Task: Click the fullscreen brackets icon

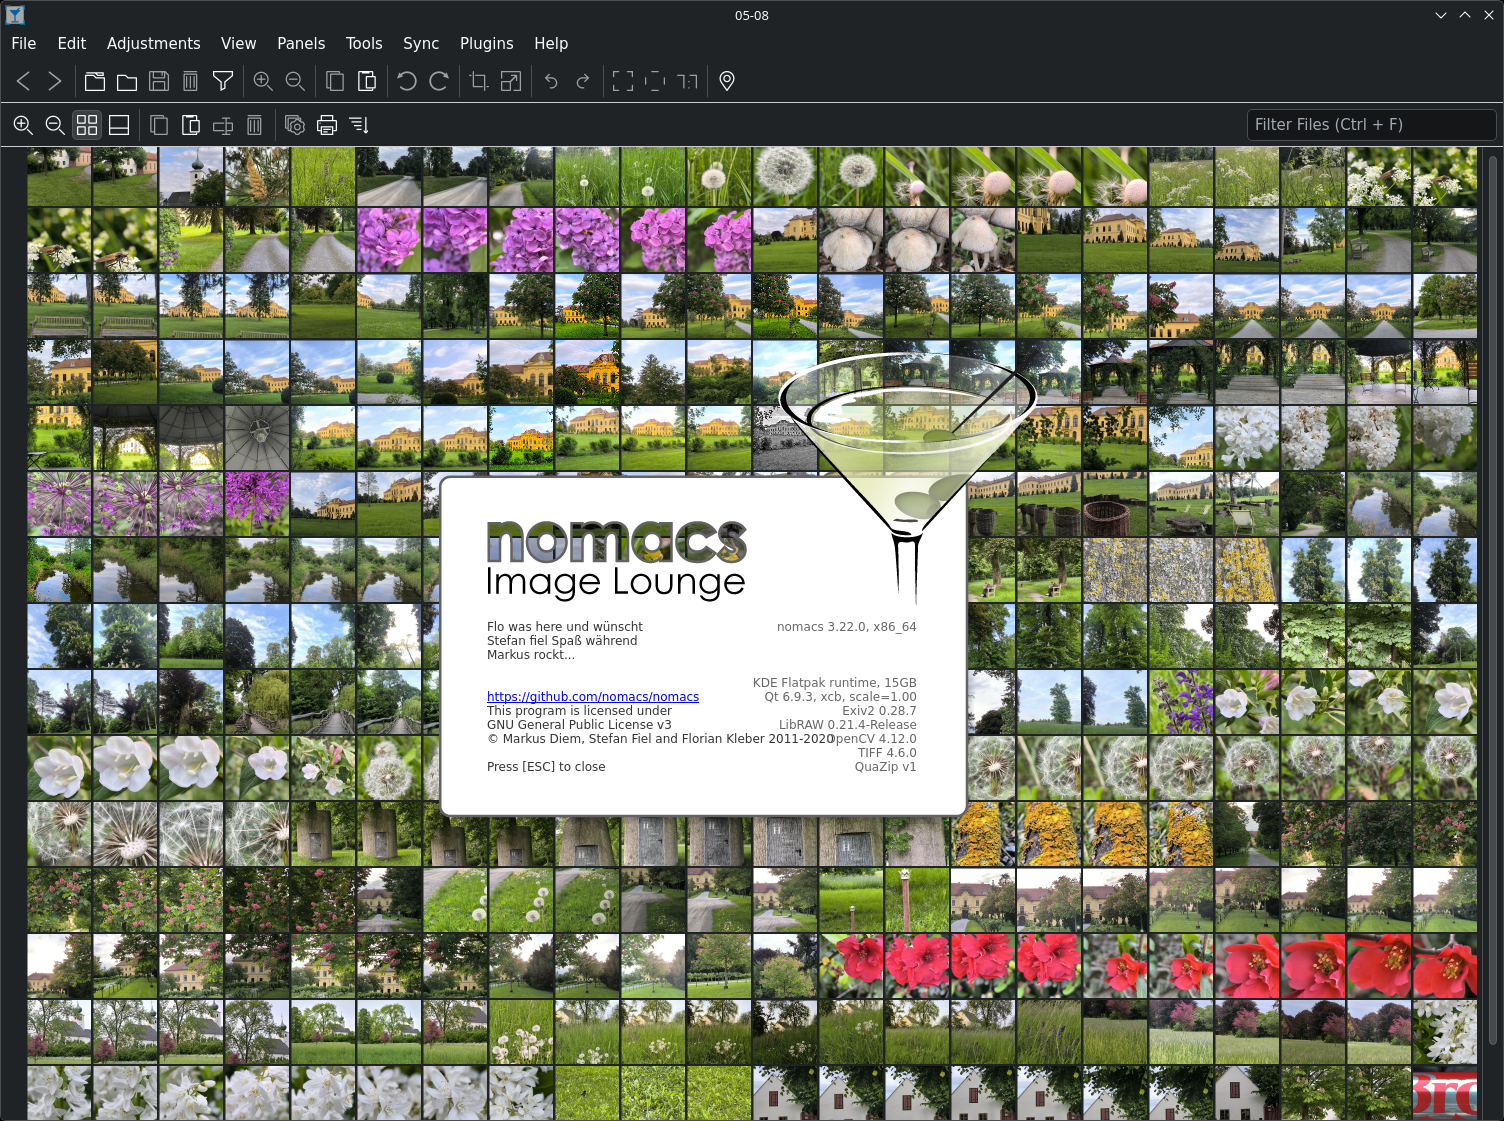Action: [623, 81]
